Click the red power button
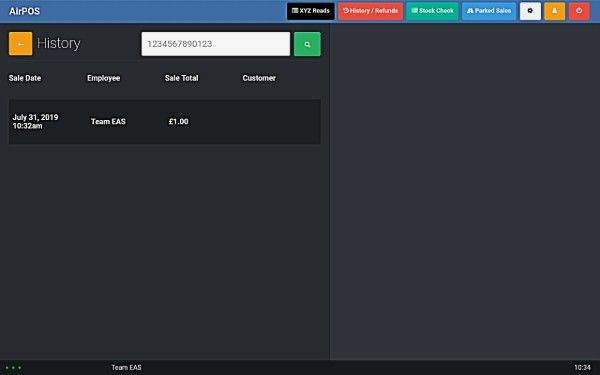This screenshot has height=375, width=600. [579, 11]
